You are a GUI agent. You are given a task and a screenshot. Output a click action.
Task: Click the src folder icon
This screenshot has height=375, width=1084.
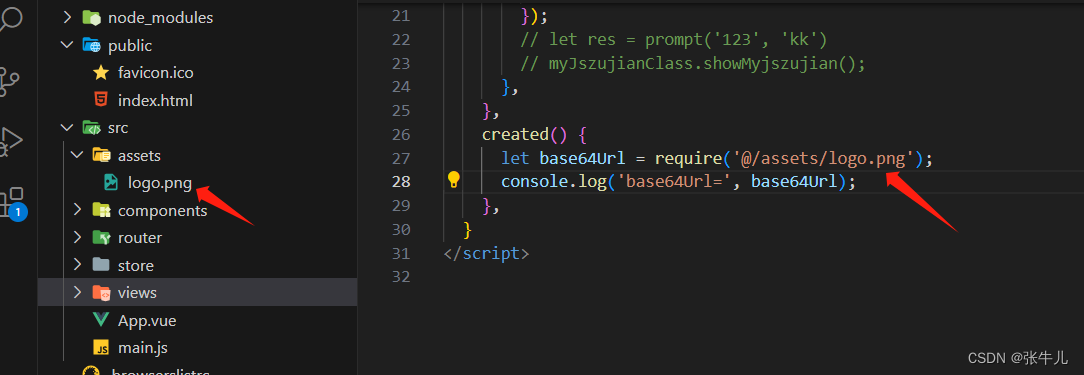click(91, 127)
